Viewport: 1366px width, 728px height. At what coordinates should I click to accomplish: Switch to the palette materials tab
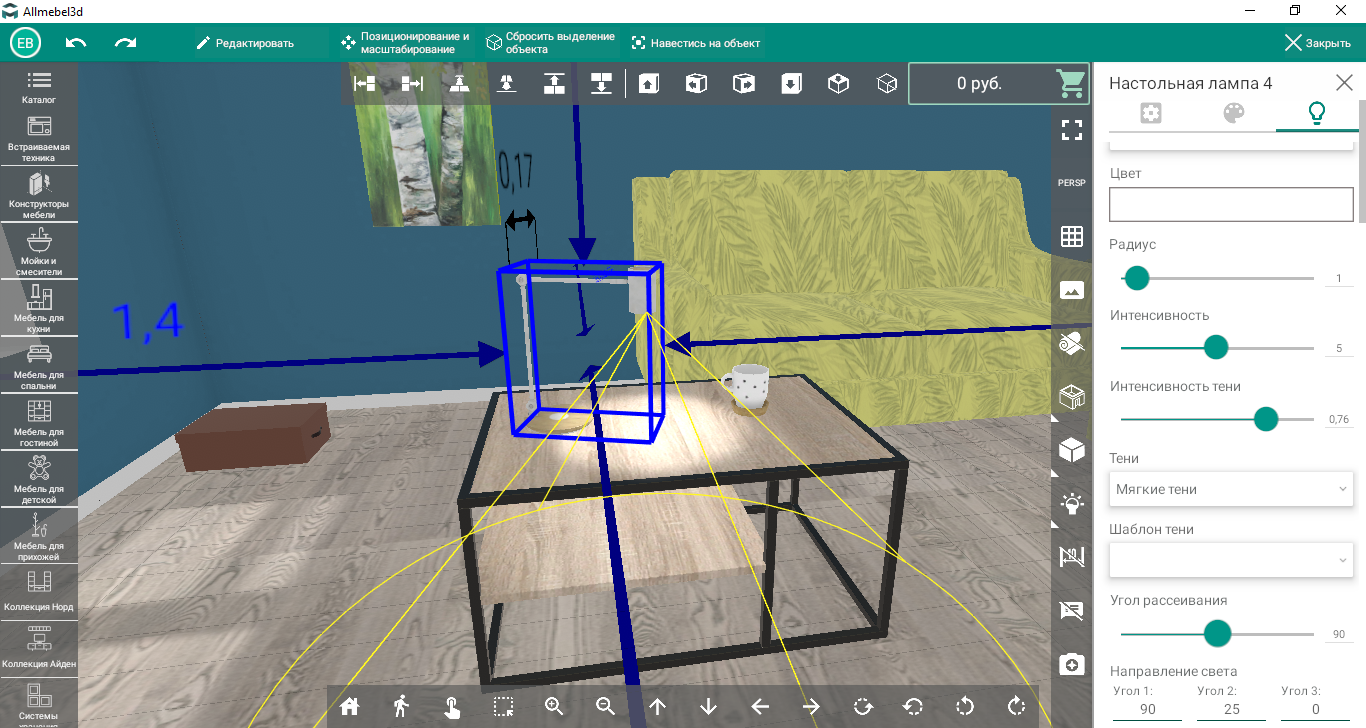pyautogui.click(x=1233, y=113)
